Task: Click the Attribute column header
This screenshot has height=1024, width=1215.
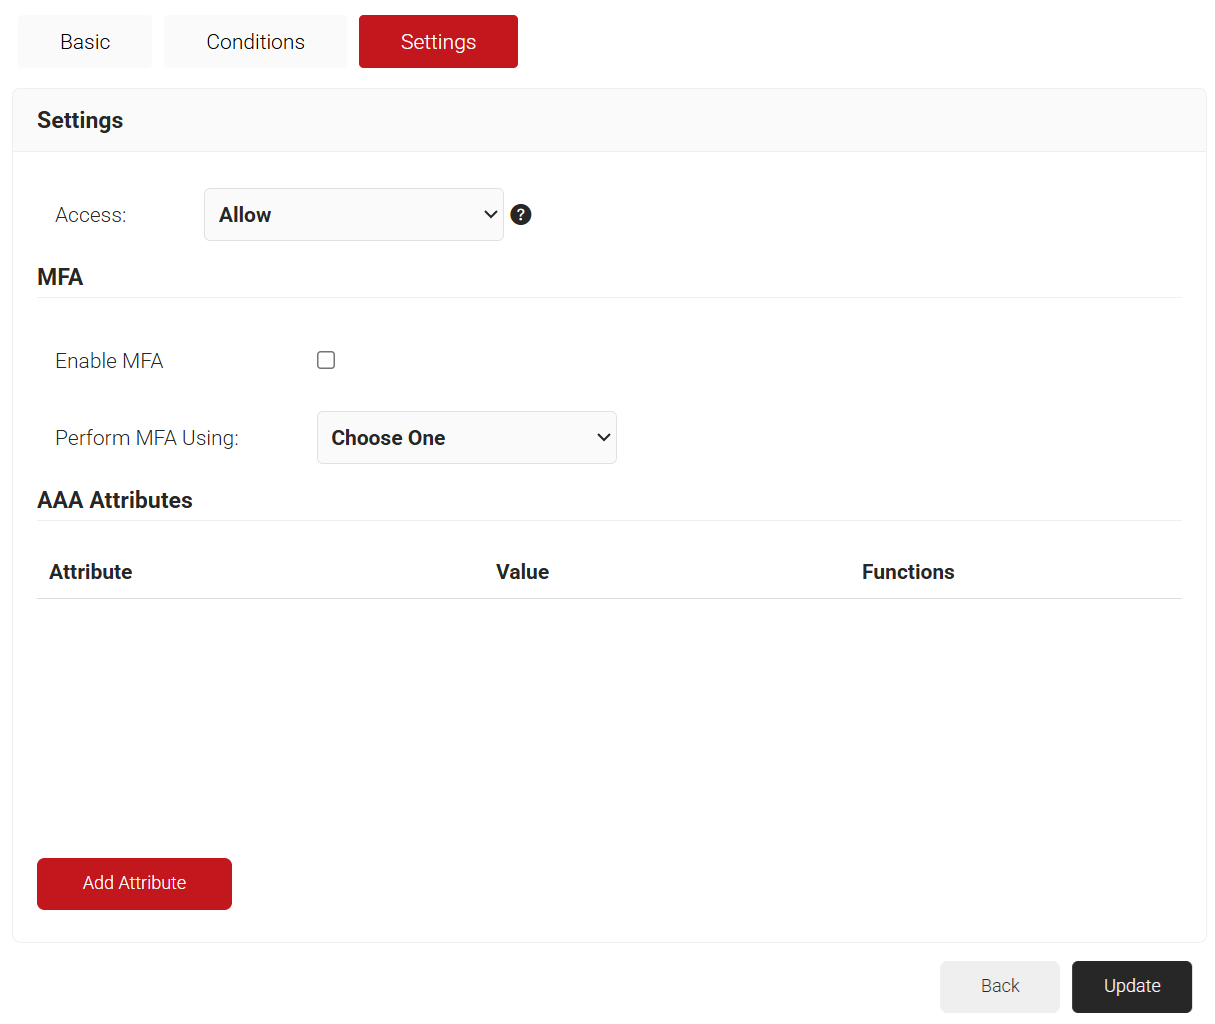Action: pos(91,572)
